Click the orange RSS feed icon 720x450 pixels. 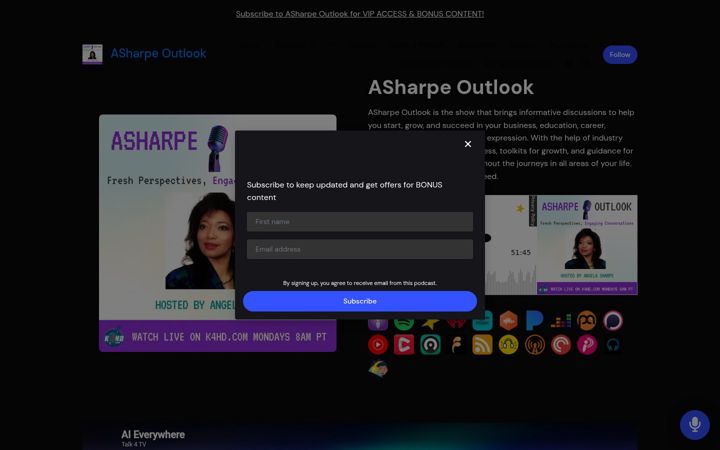click(482, 345)
